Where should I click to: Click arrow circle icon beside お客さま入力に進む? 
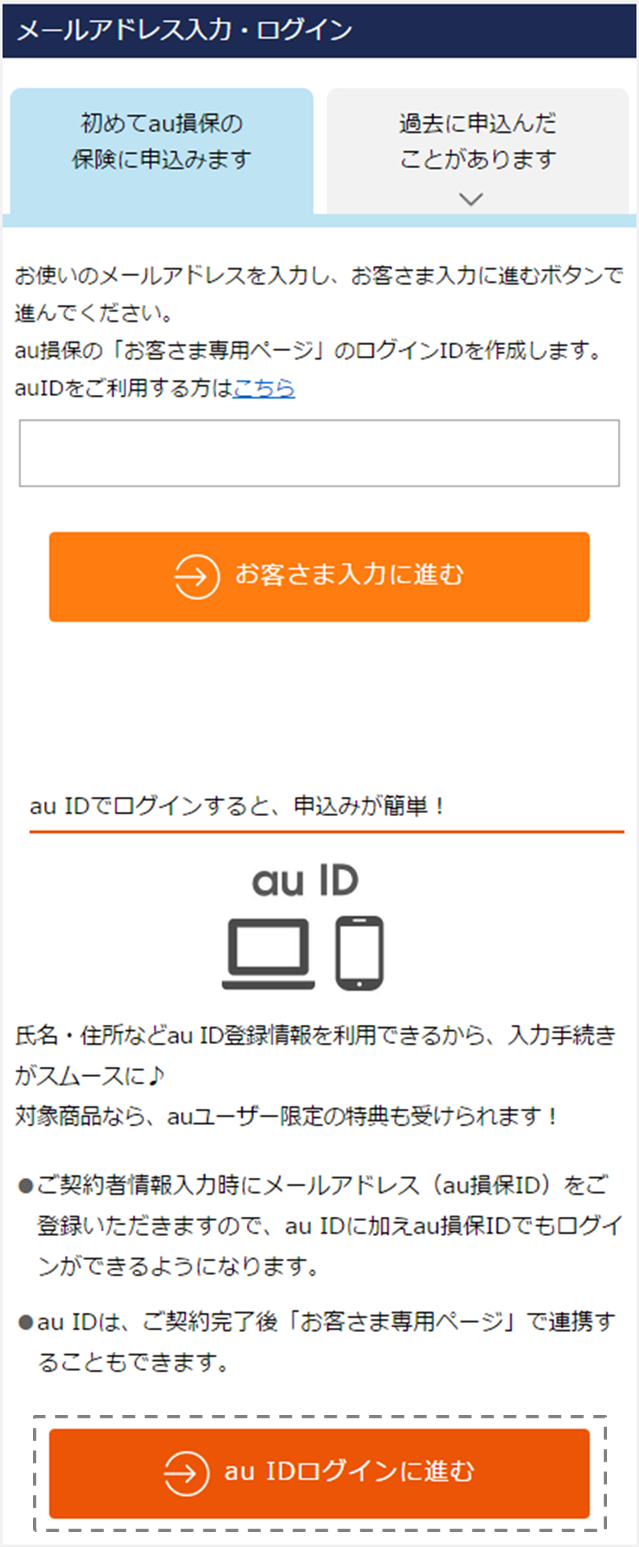(196, 576)
